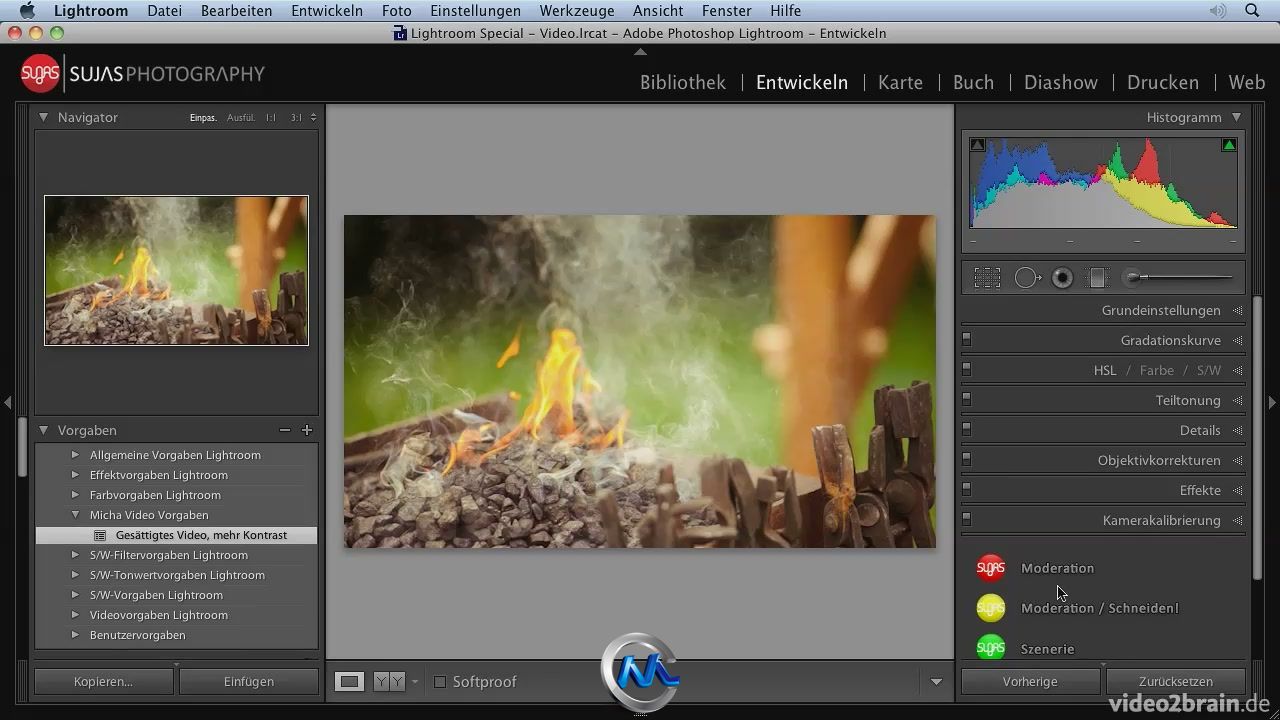Viewport: 1280px width, 720px height.
Task: Toggle Kamerakalibrierung panel switch
Action: pos(966,520)
